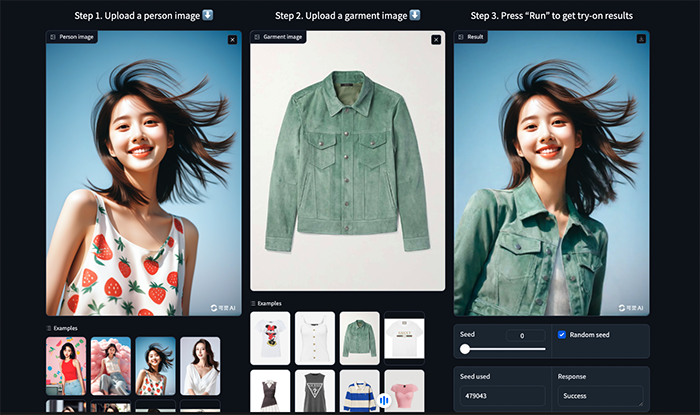Viewport: 700px width, 415px height.
Task: Click the Result panel label icon
Action: click(461, 37)
